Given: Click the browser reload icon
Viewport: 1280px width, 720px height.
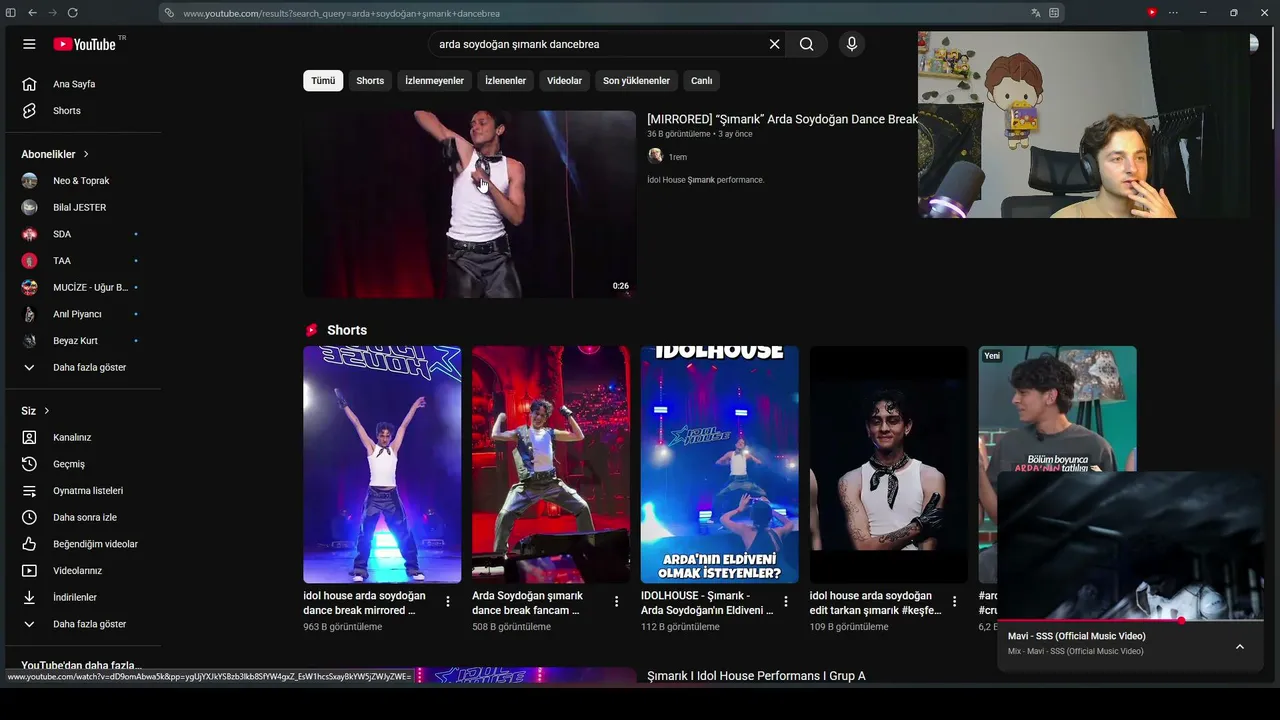Looking at the screenshot, I should [72, 13].
